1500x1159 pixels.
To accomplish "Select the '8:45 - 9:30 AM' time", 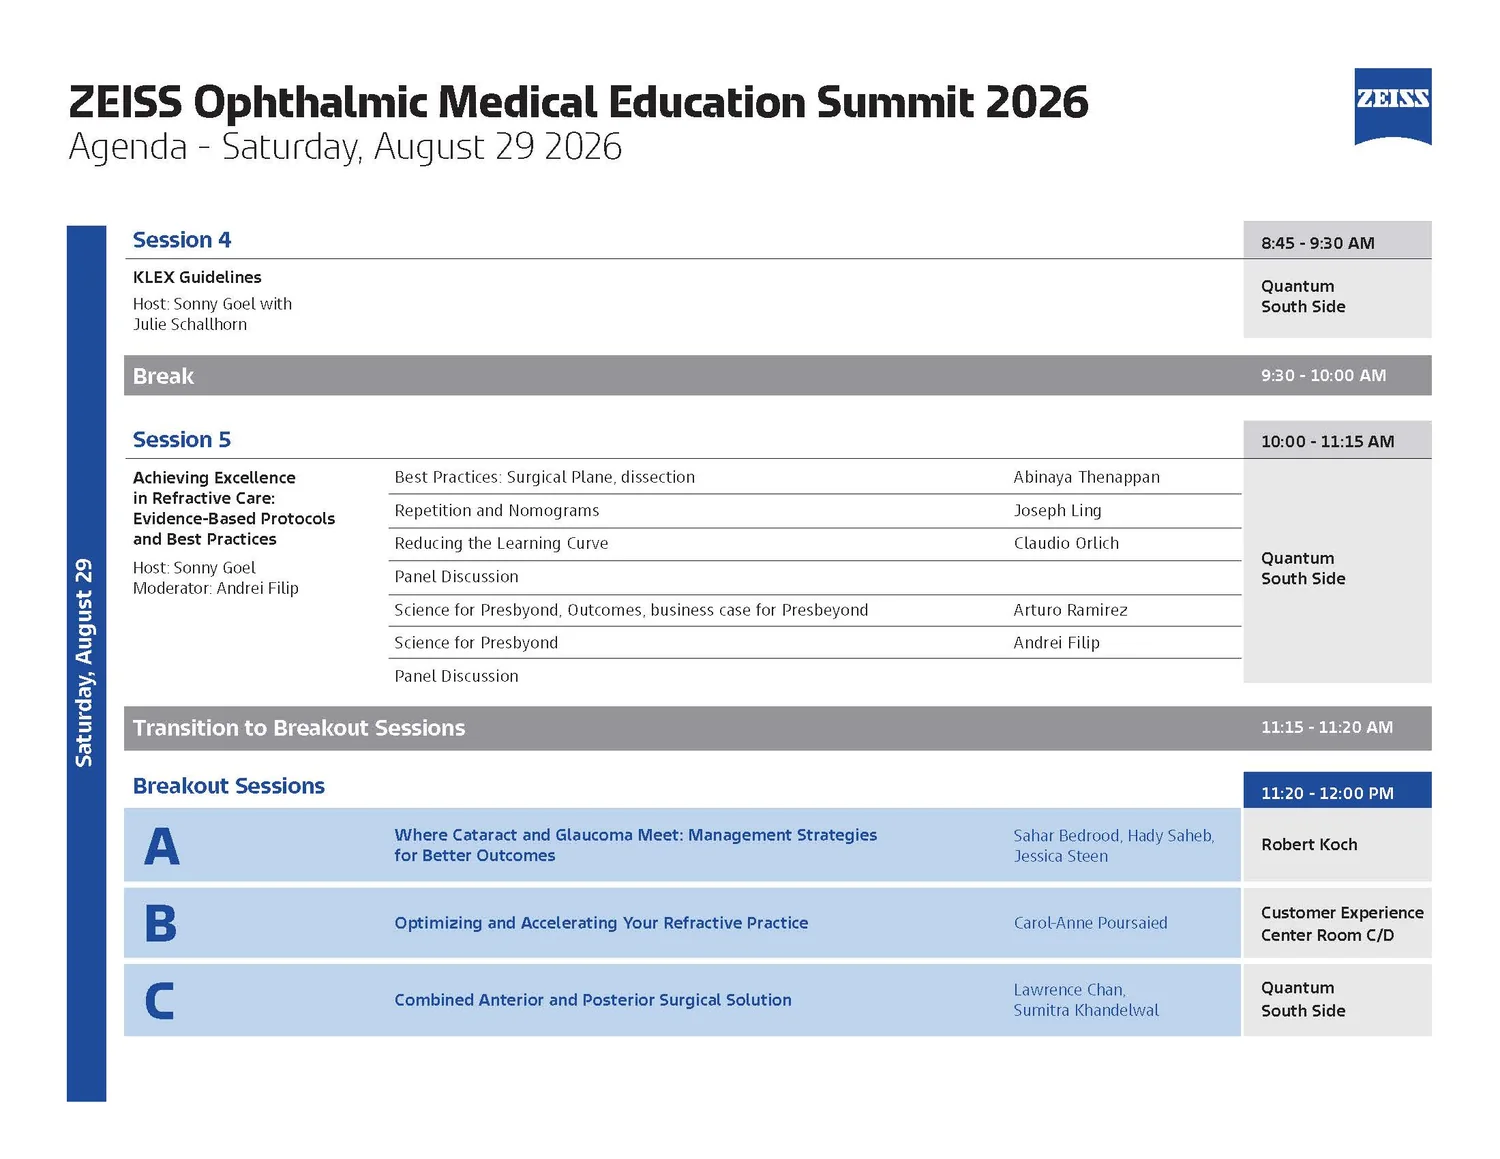I will pos(1317,243).
